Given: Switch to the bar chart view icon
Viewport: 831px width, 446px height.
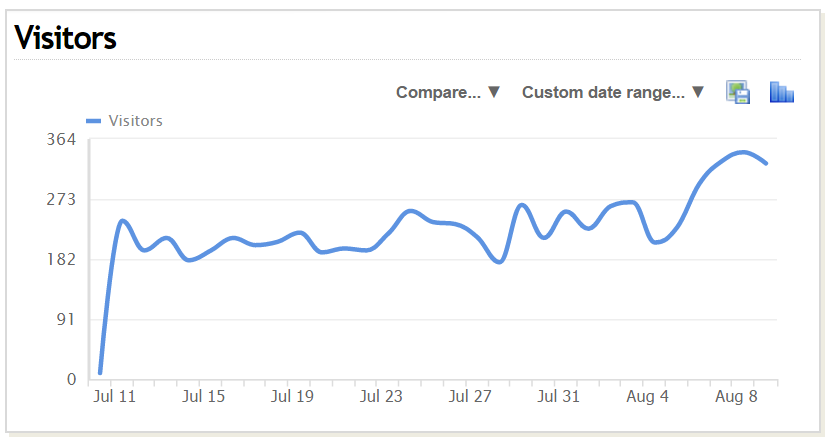Looking at the screenshot, I should click(x=781, y=93).
